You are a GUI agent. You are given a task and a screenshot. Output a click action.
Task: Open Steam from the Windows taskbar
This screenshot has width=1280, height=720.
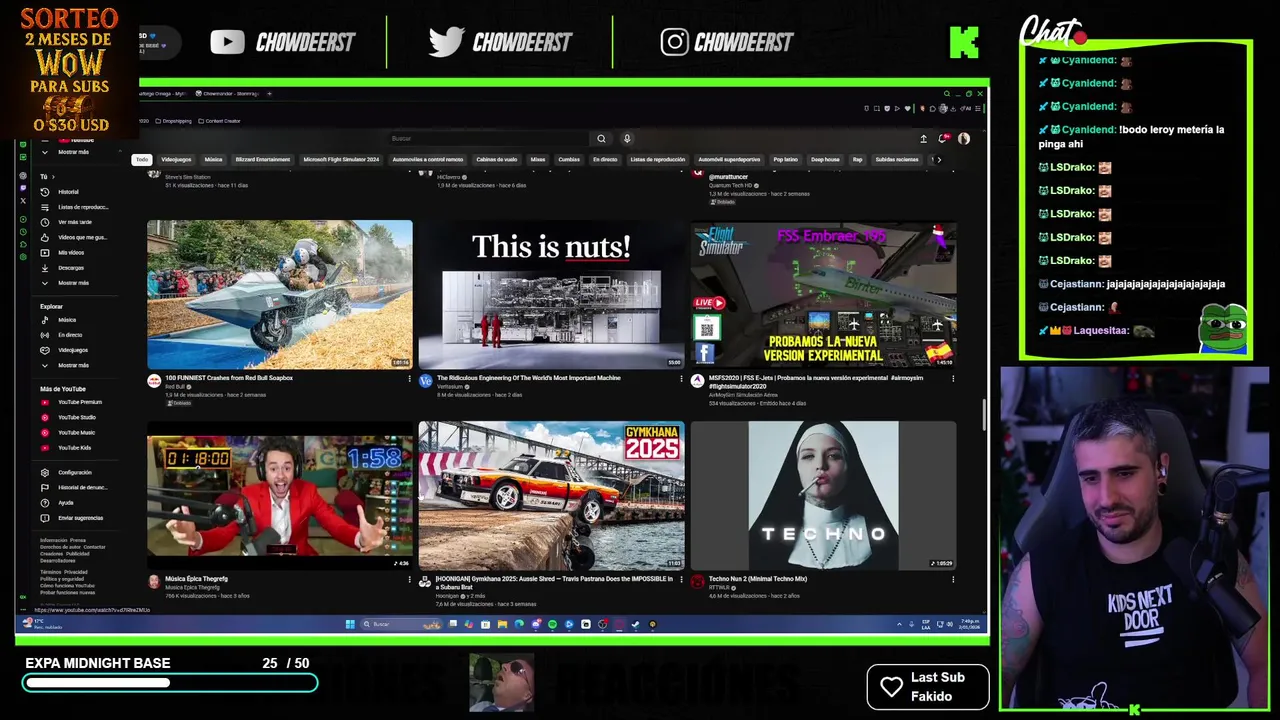coord(635,624)
